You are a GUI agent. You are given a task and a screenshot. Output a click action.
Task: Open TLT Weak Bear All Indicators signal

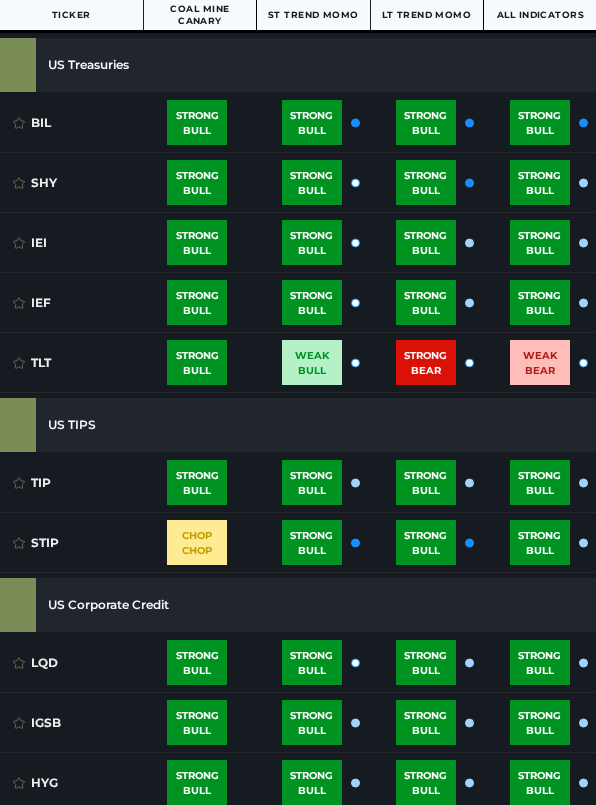click(540, 362)
